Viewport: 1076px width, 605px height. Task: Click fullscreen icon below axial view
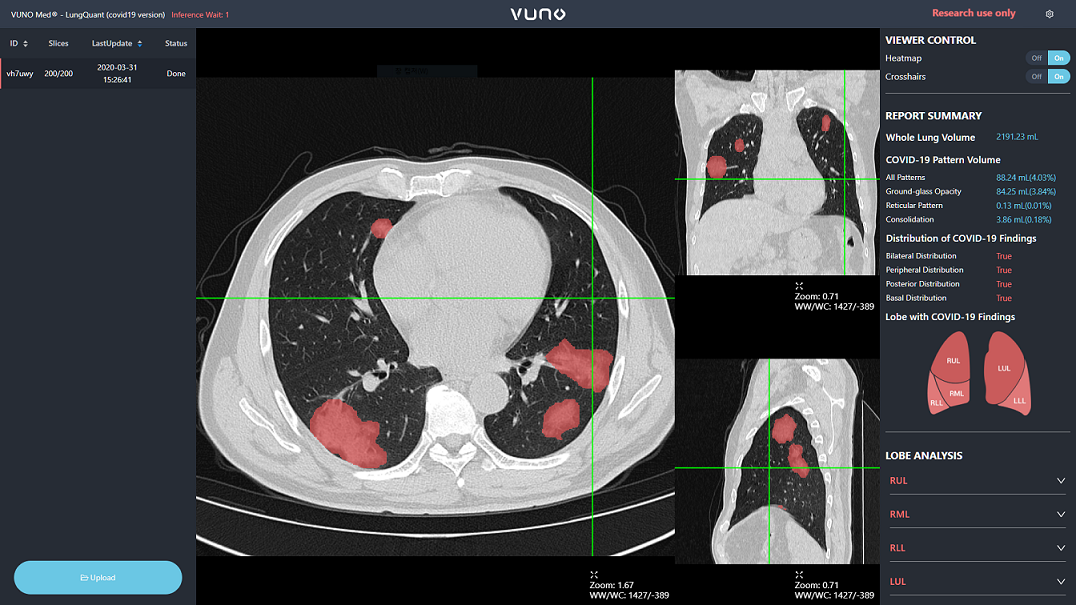(x=594, y=574)
